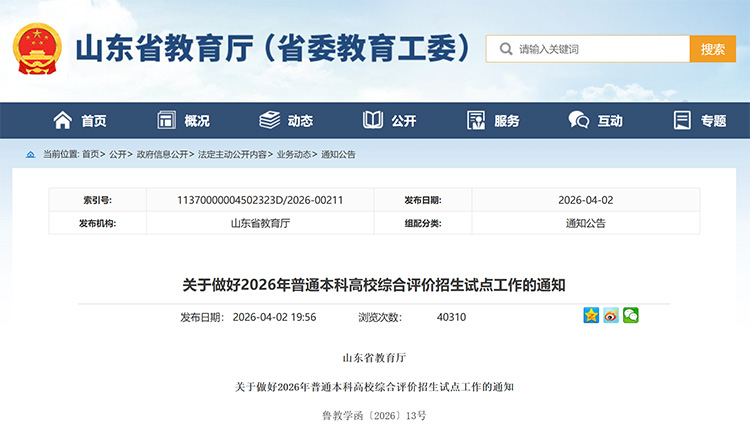Viewport: 750px width, 430px height.
Task: Share via the yellow star QQ空间 icon
Action: [591, 316]
